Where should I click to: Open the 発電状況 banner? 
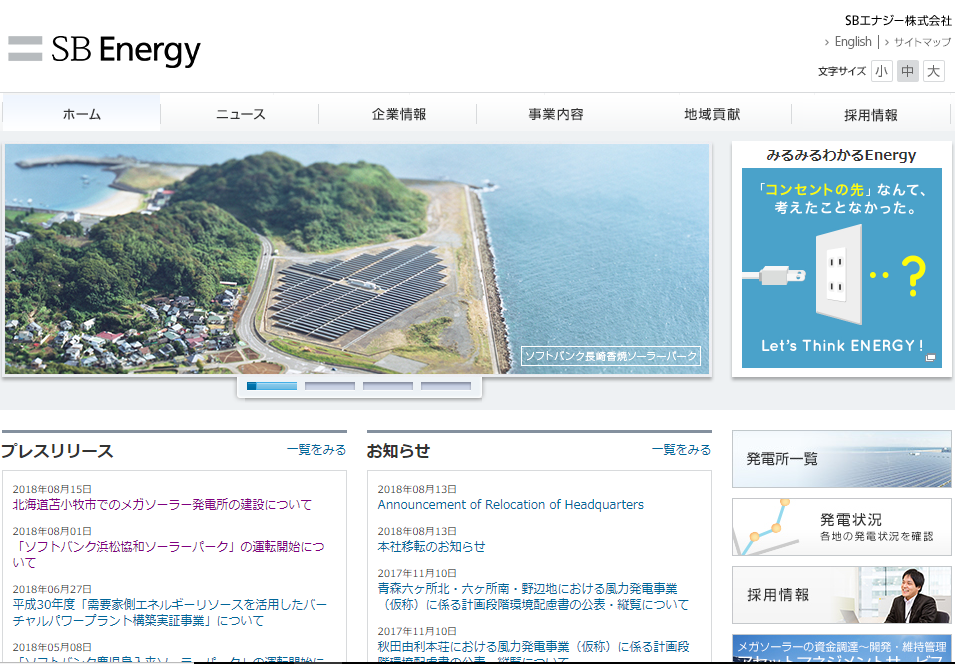tap(842, 527)
